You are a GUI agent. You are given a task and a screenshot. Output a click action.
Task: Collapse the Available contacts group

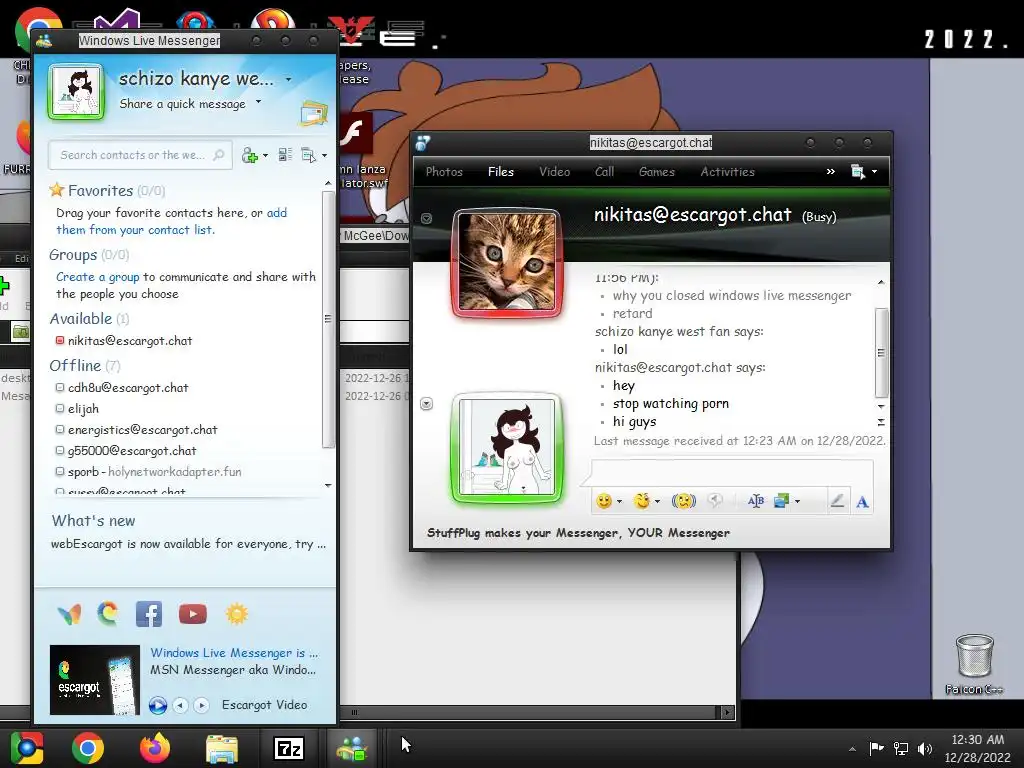[89, 319]
